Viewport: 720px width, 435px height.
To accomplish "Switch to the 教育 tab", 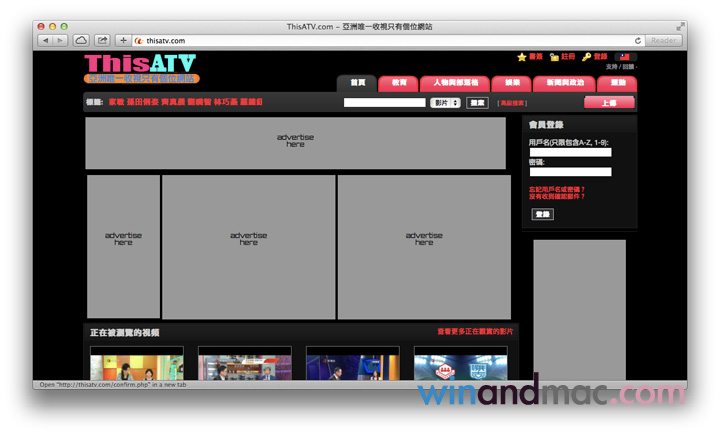I will click(x=399, y=83).
